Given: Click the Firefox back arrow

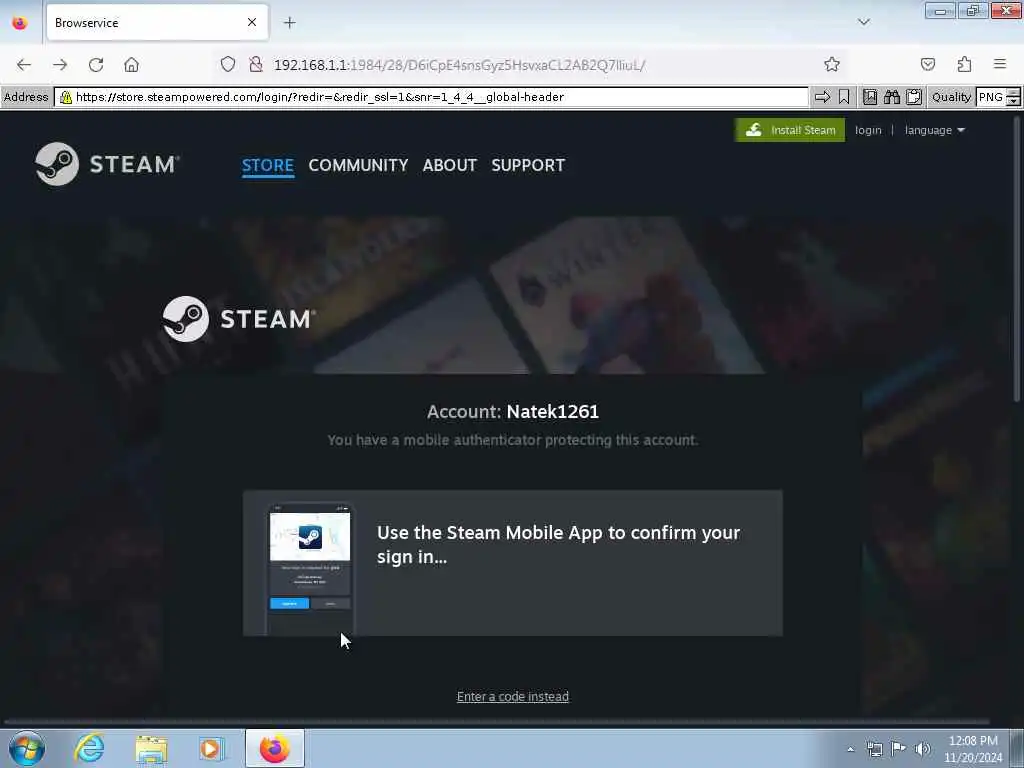Looking at the screenshot, I should coord(24,65).
